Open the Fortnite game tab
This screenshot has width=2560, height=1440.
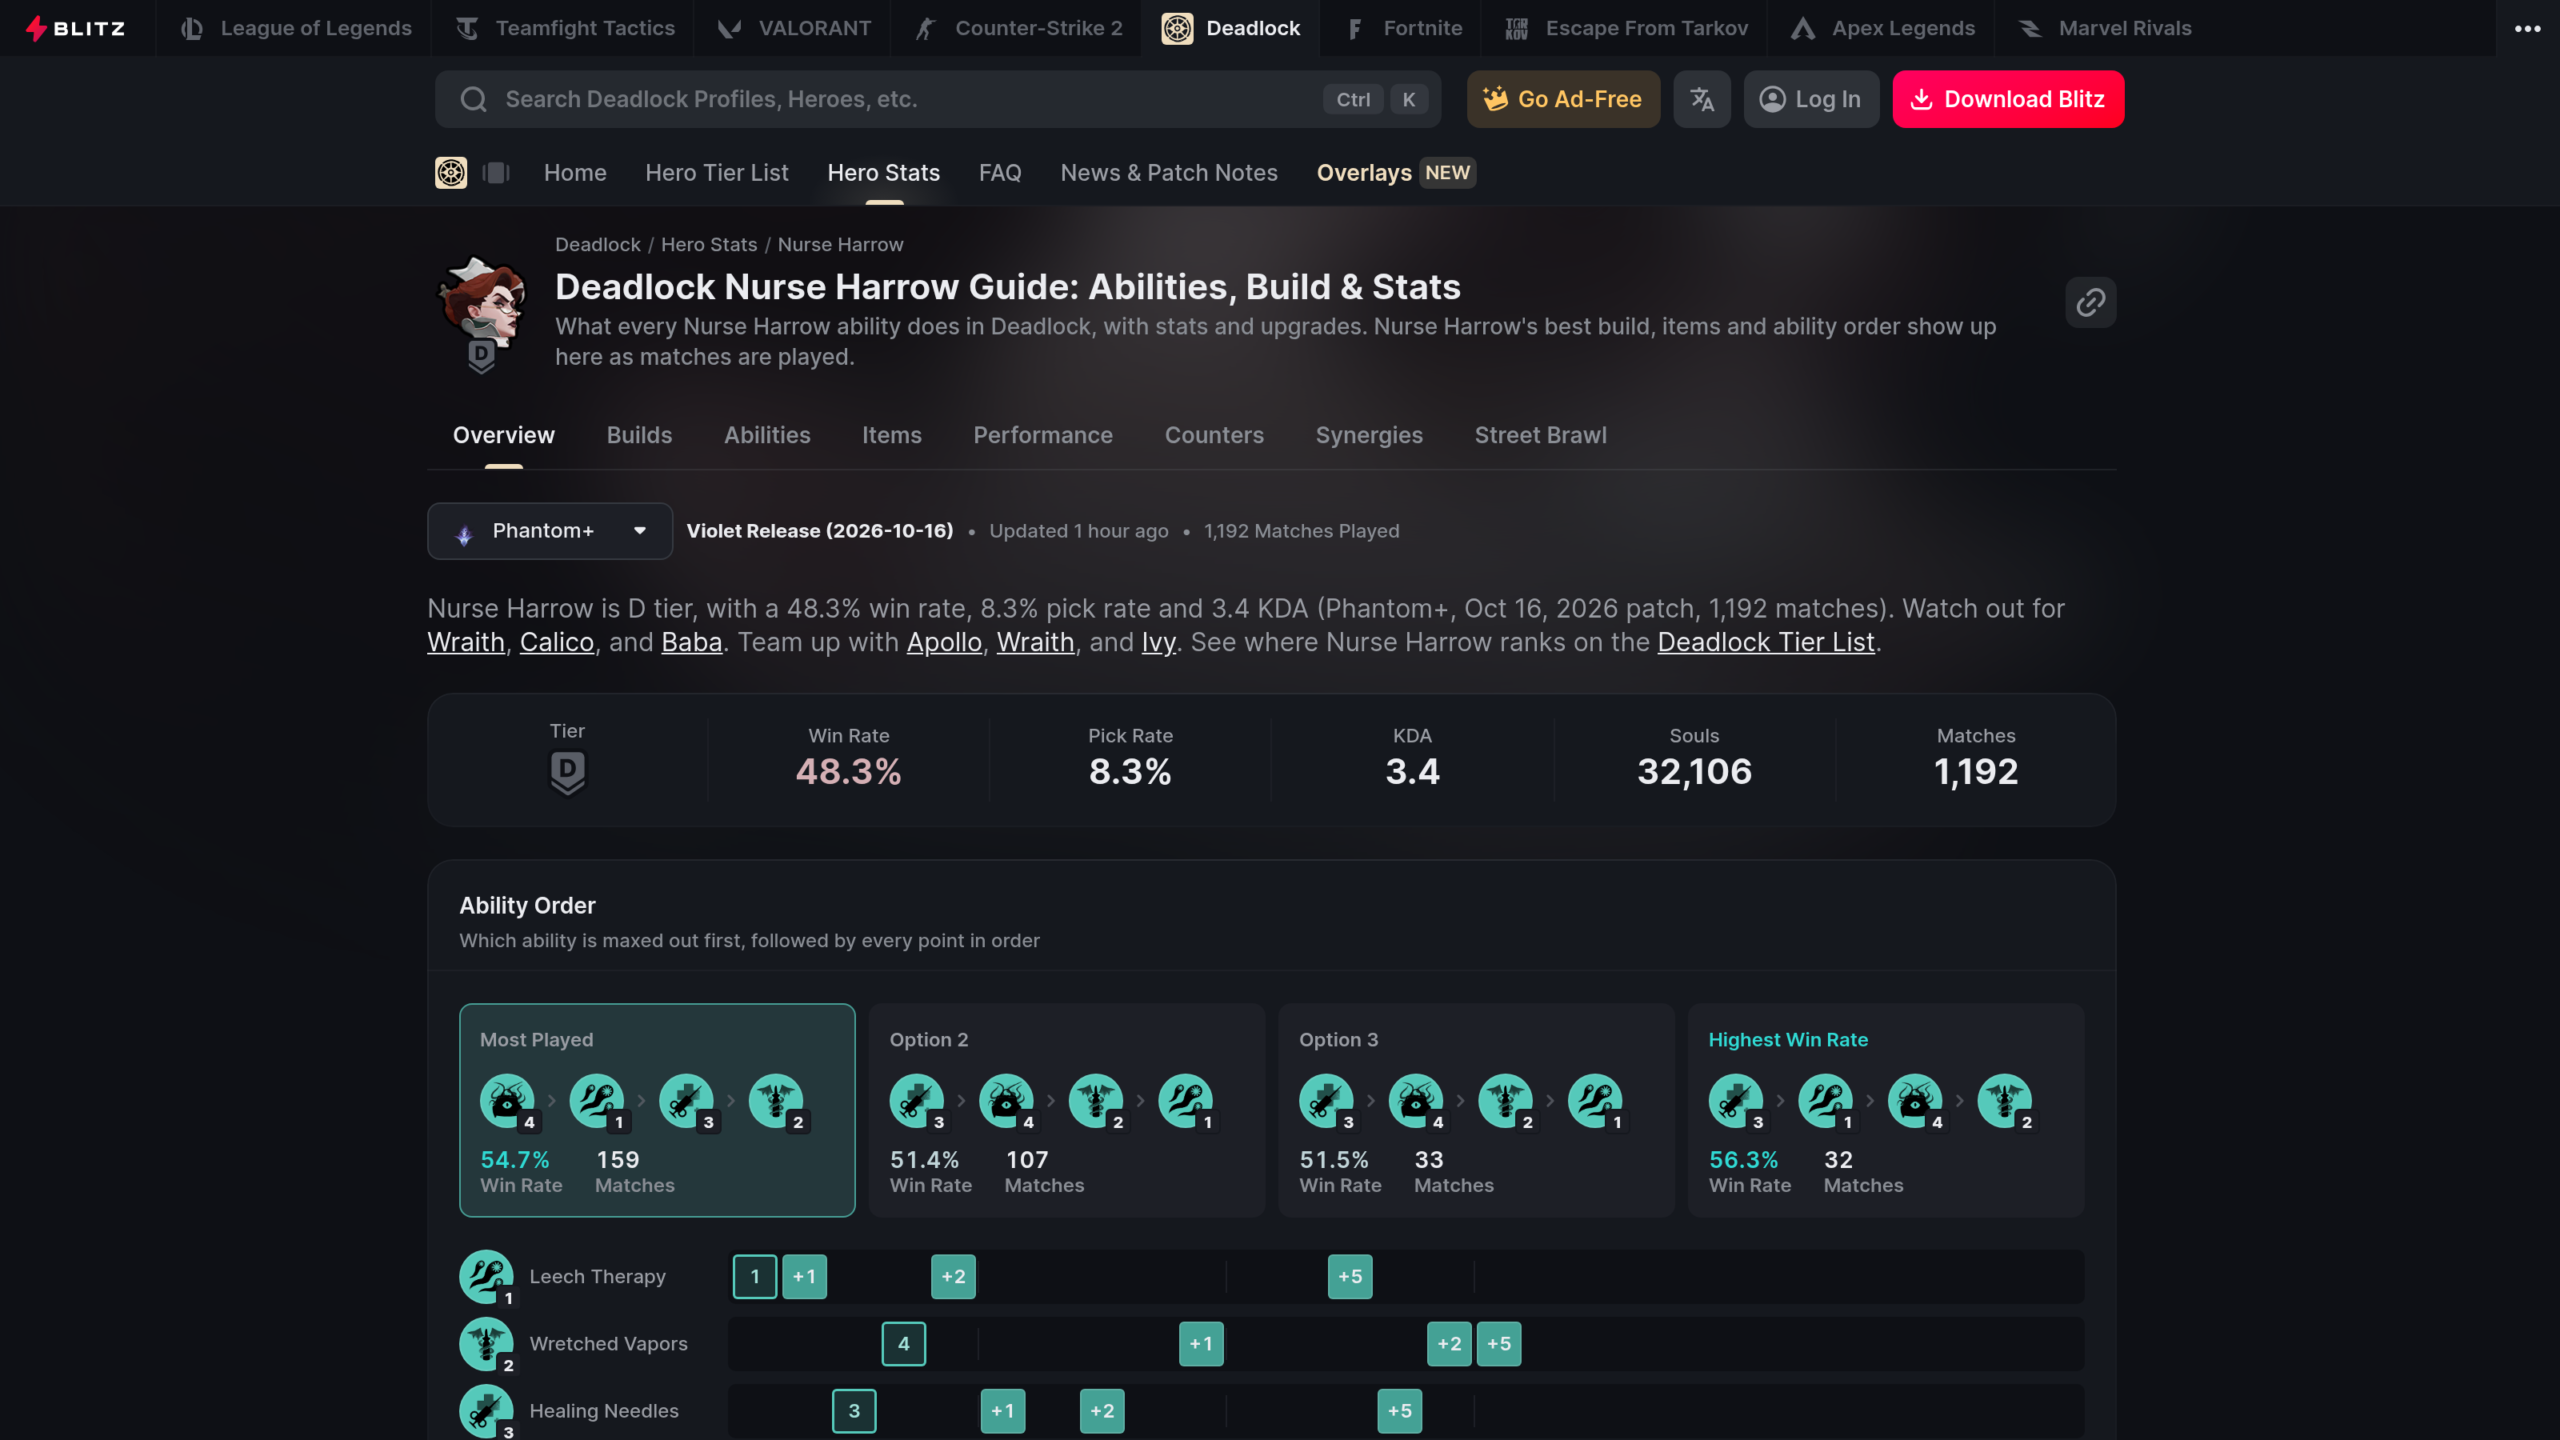tap(1403, 28)
